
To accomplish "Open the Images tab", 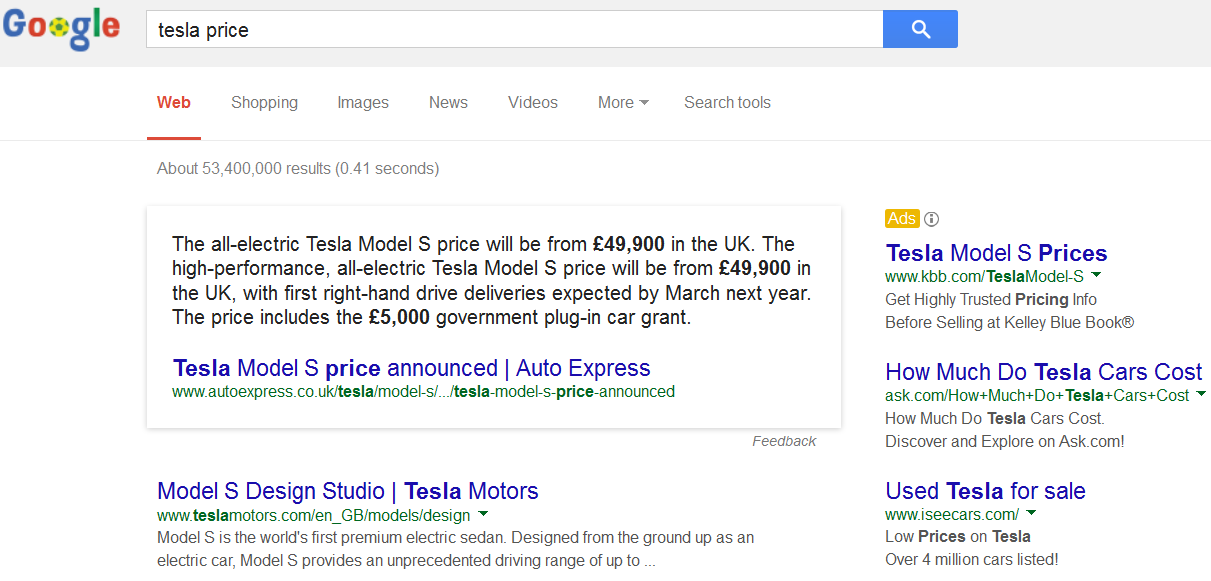I will tap(363, 102).
